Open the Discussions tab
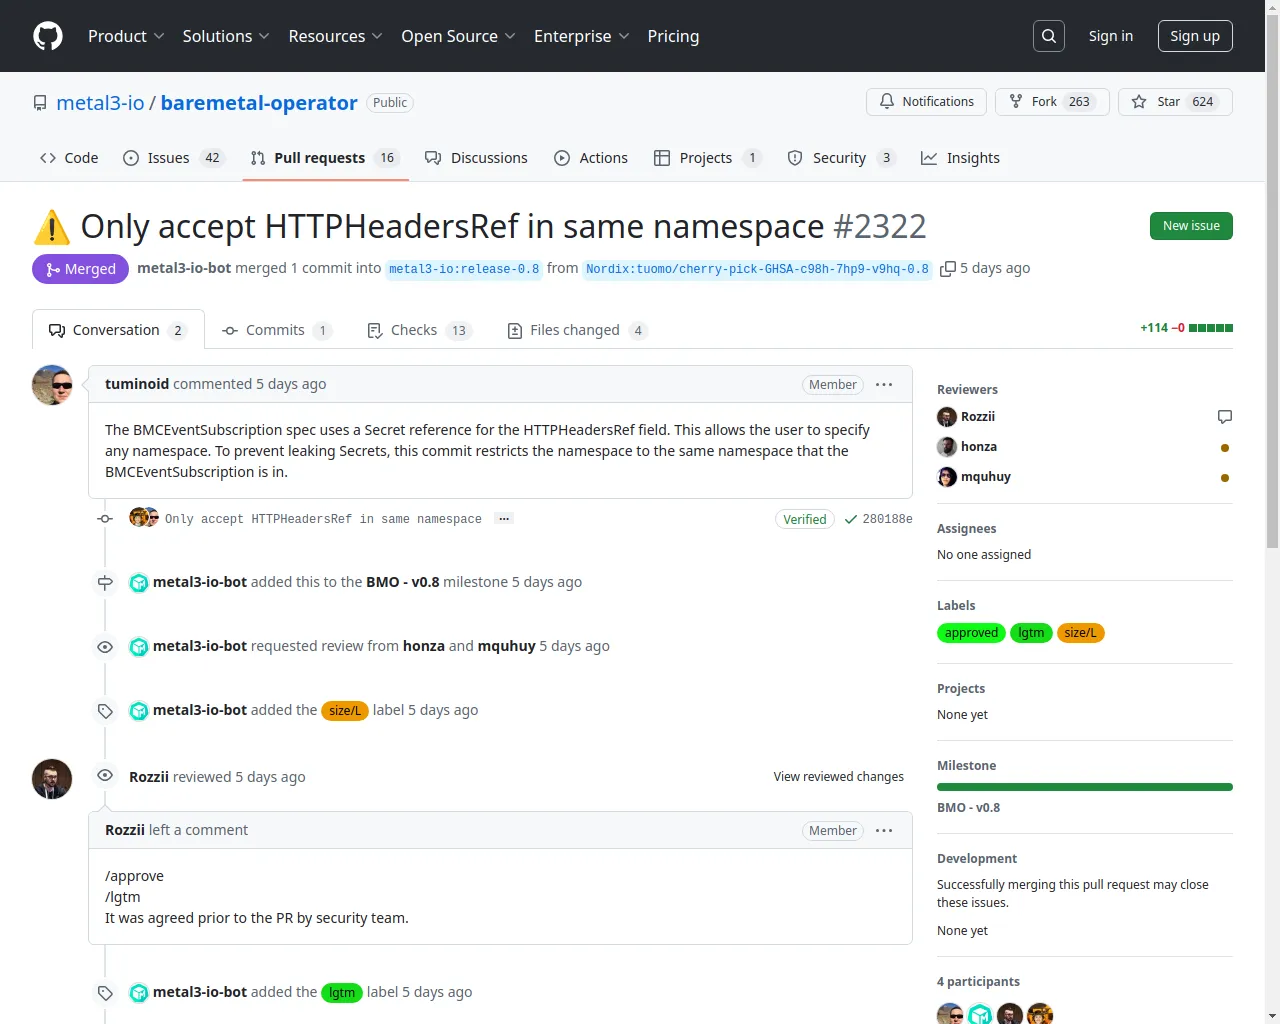Image resolution: width=1280 pixels, height=1024 pixels. pos(476,158)
